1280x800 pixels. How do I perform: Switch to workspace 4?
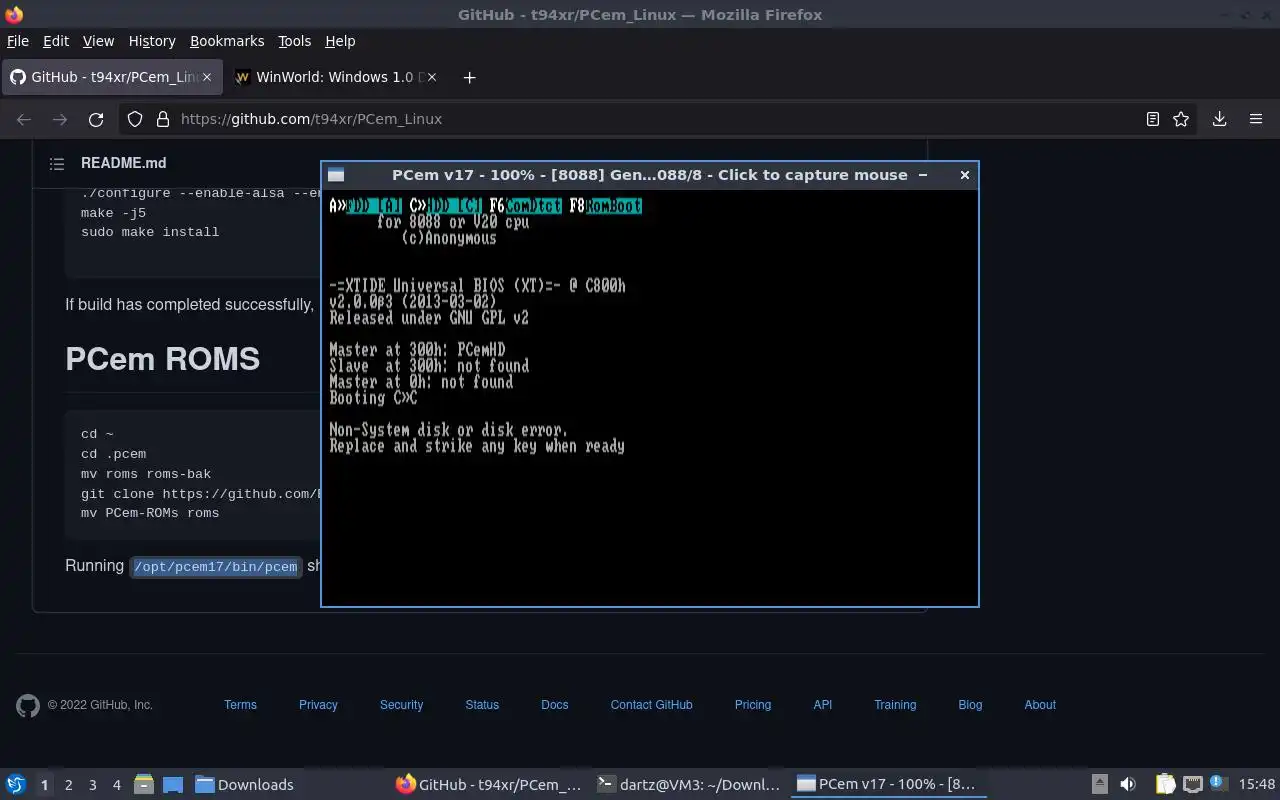(x=117, y=785)
